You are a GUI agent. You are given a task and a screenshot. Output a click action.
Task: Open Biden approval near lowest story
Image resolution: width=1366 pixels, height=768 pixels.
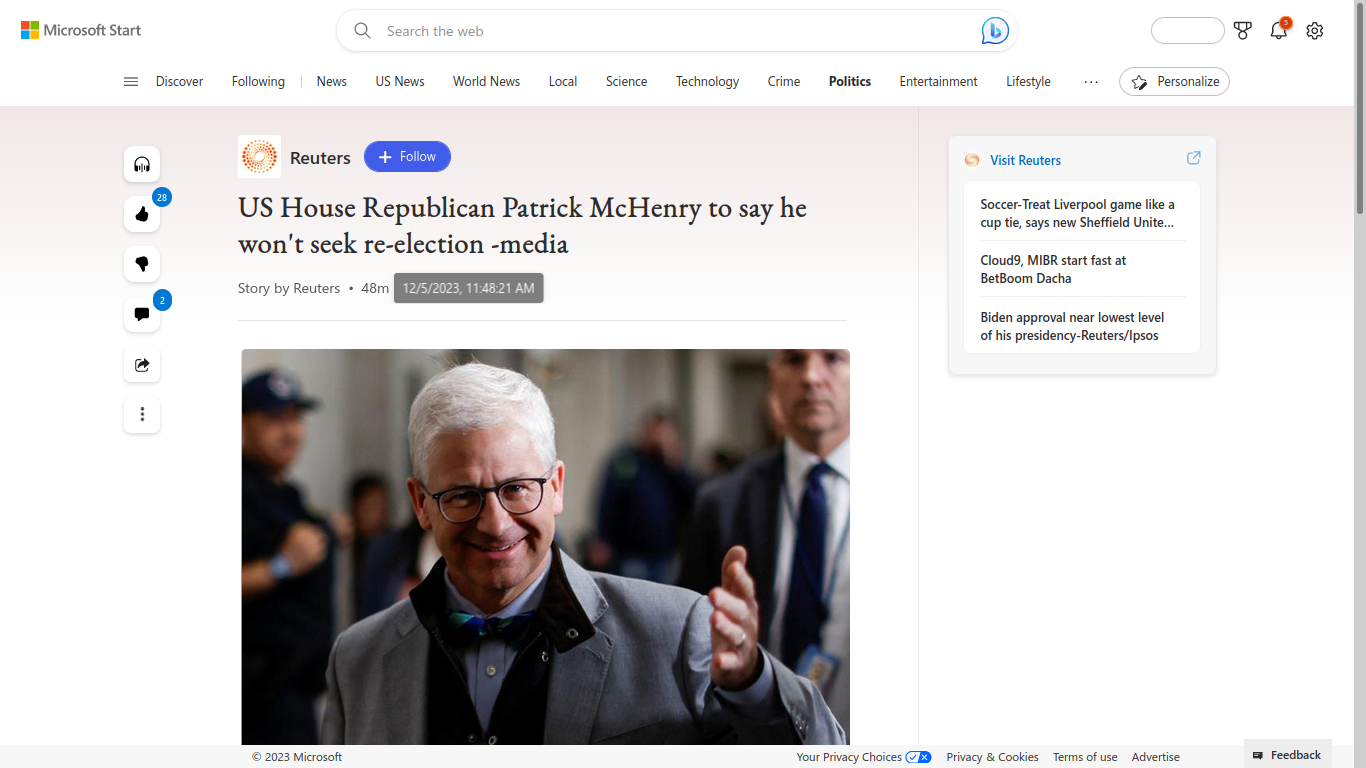[x=1072, y=326]
